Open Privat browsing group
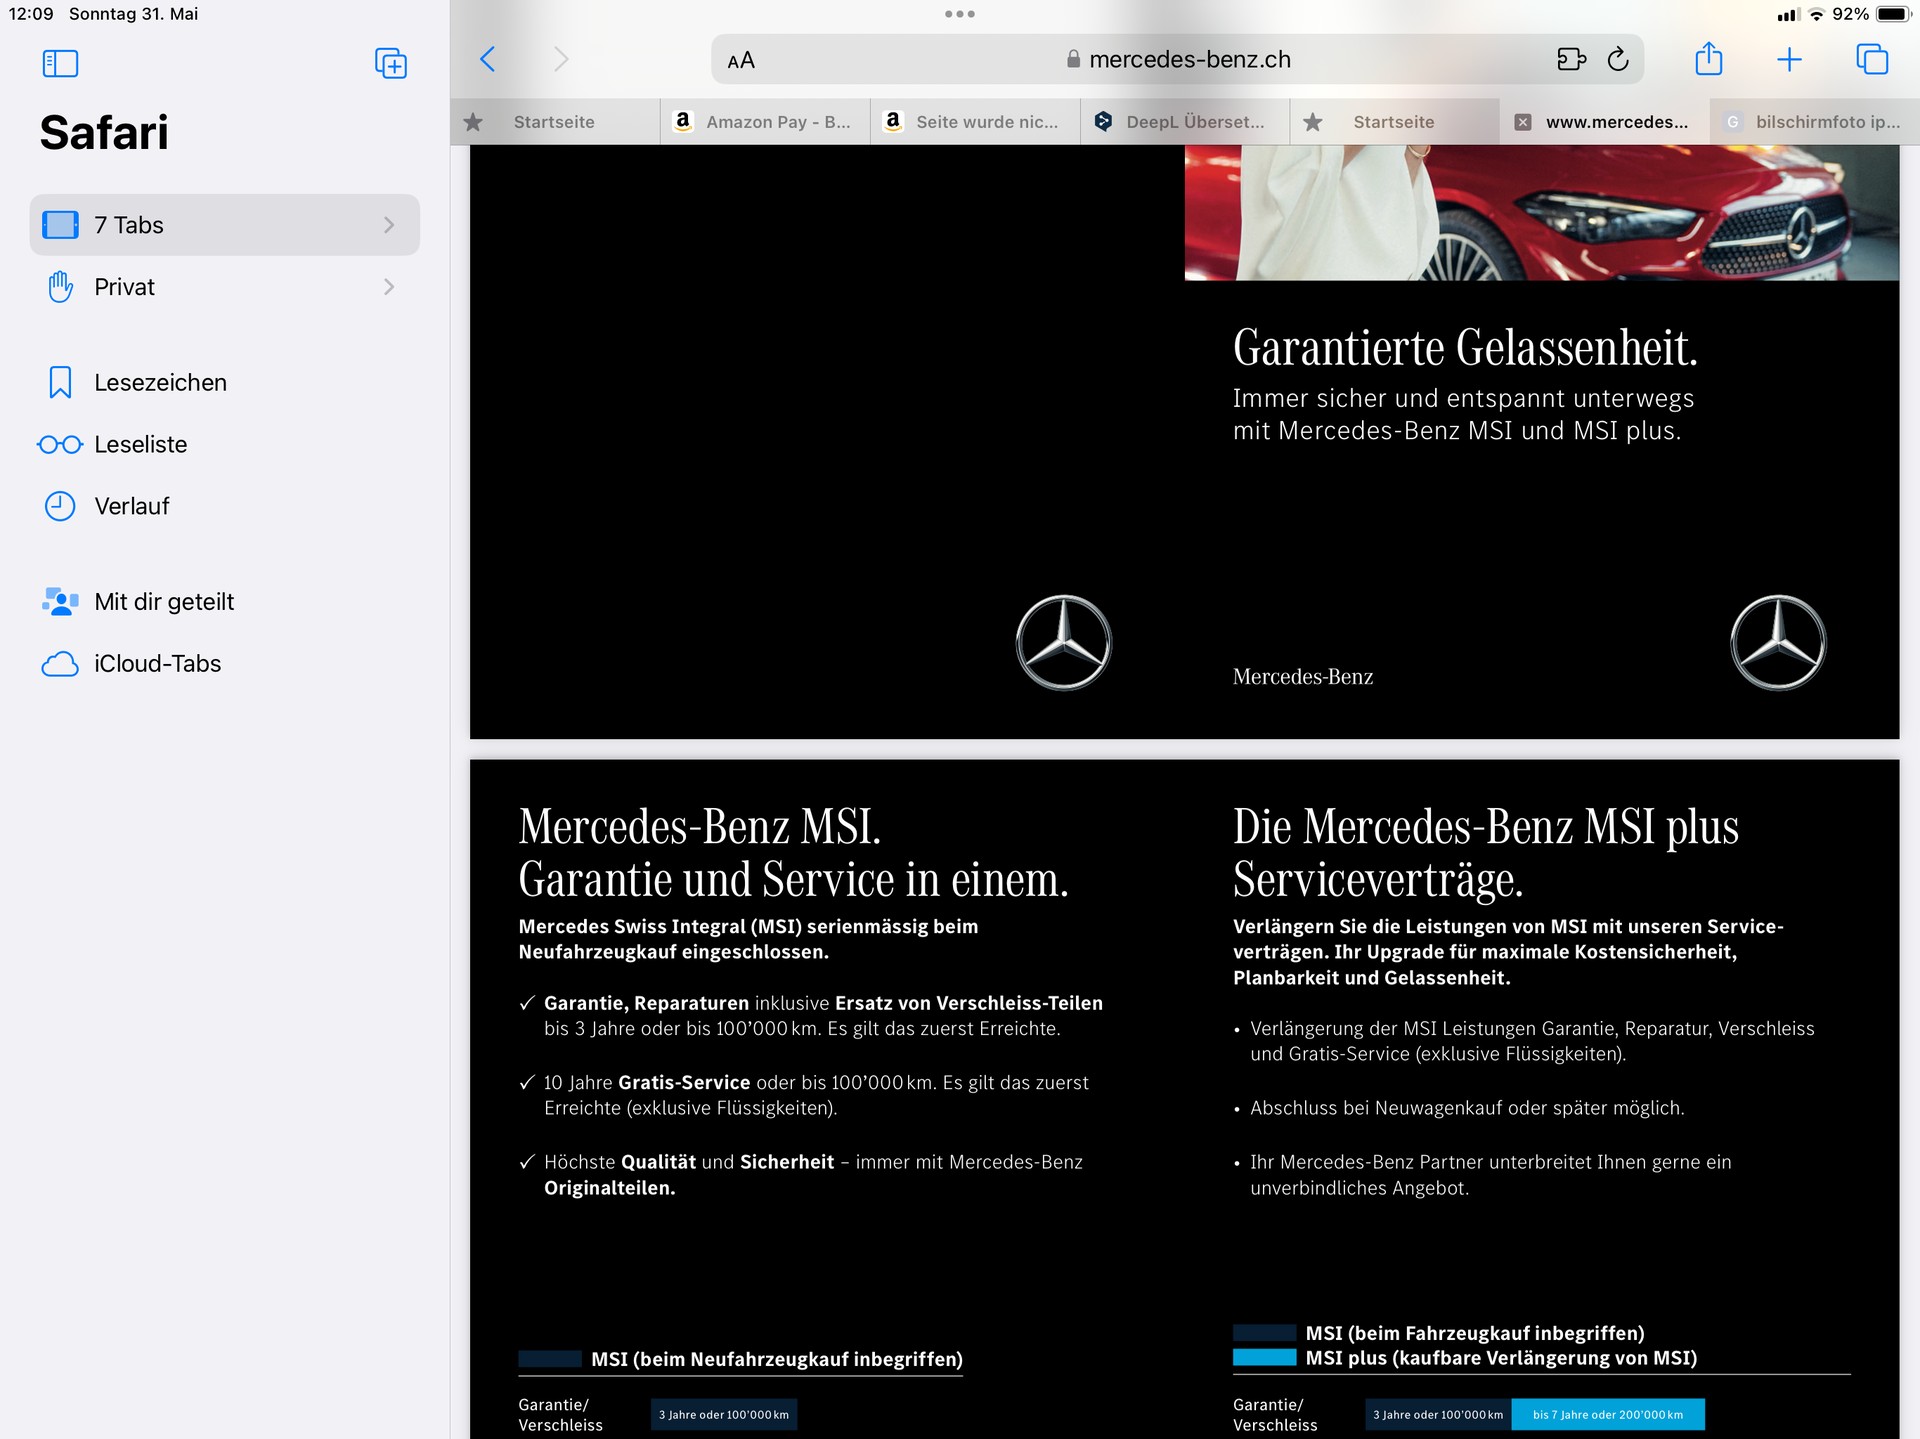Viewport: 1920px width, 1439px height. [225, 287]
